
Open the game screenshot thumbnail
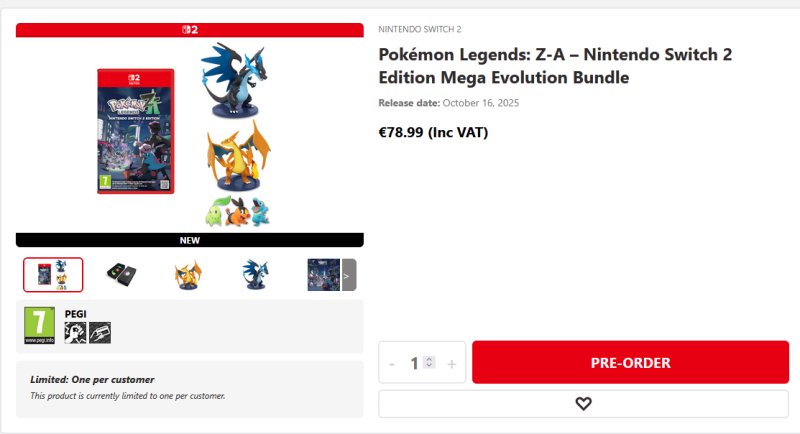tap(323, 274)
